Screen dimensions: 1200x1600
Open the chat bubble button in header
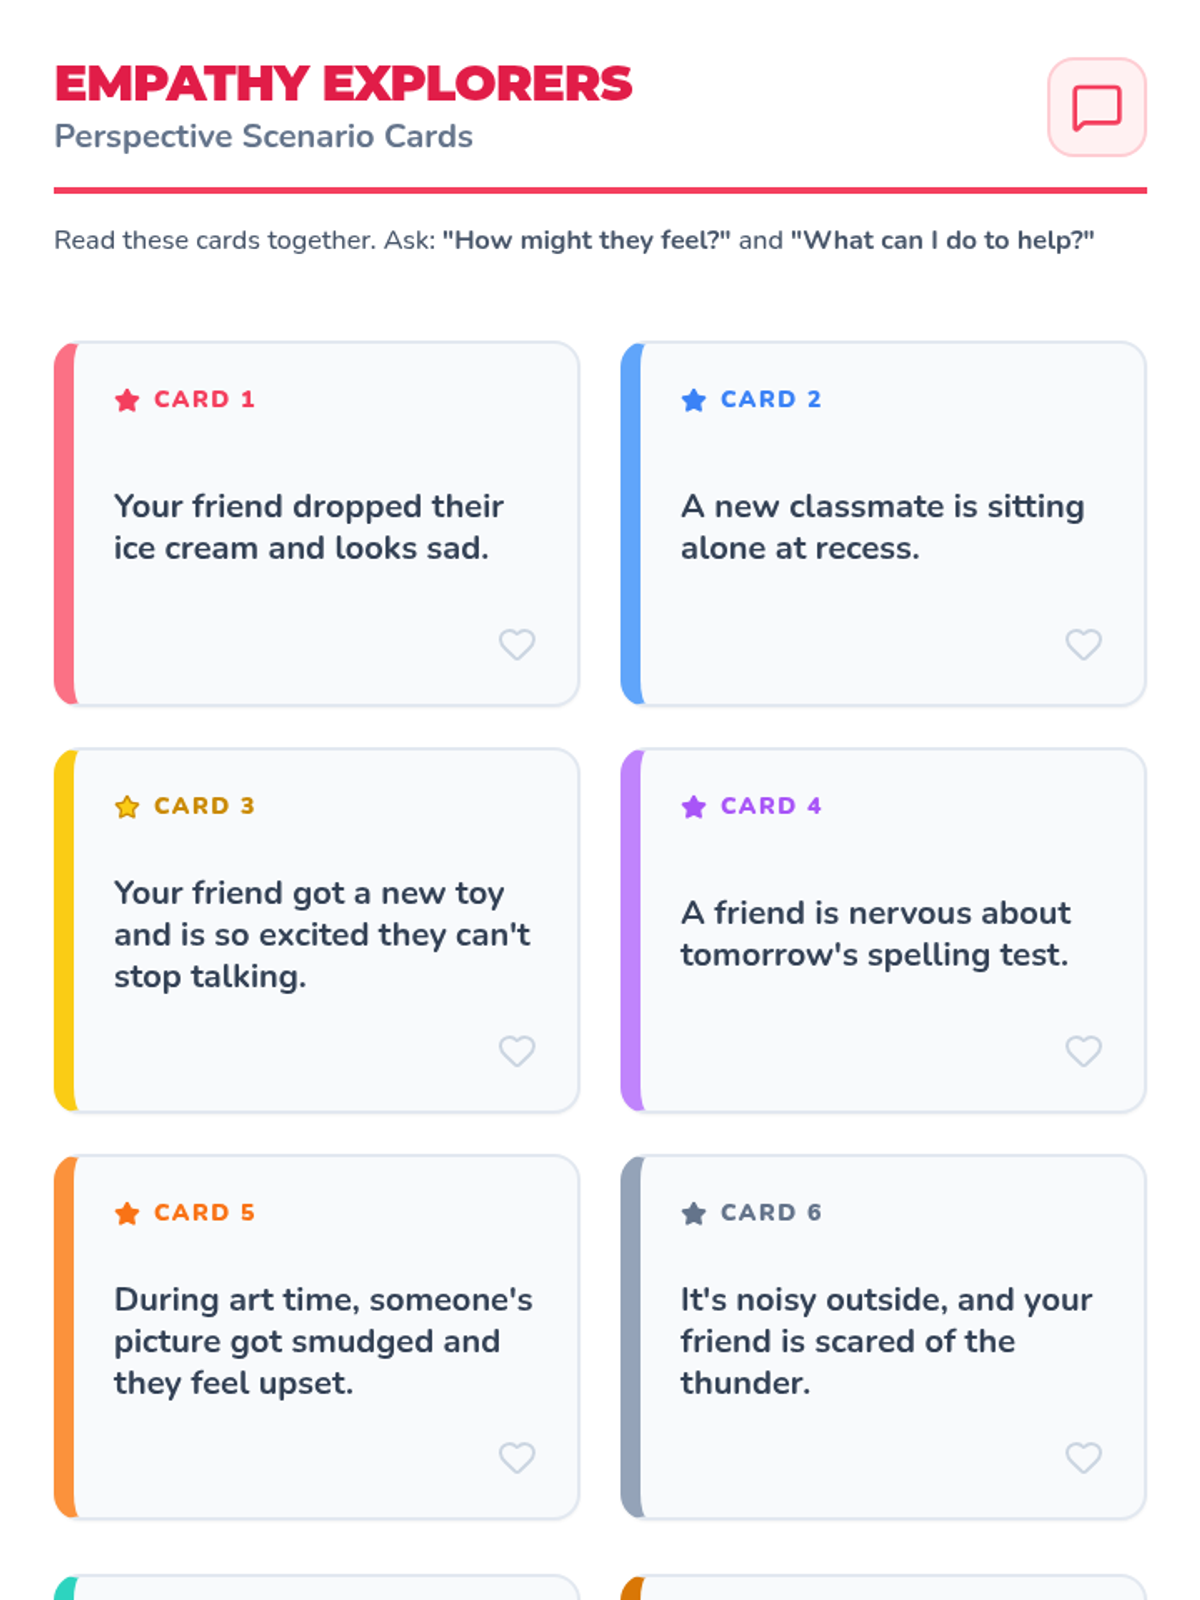click(x=1096, y=107)
